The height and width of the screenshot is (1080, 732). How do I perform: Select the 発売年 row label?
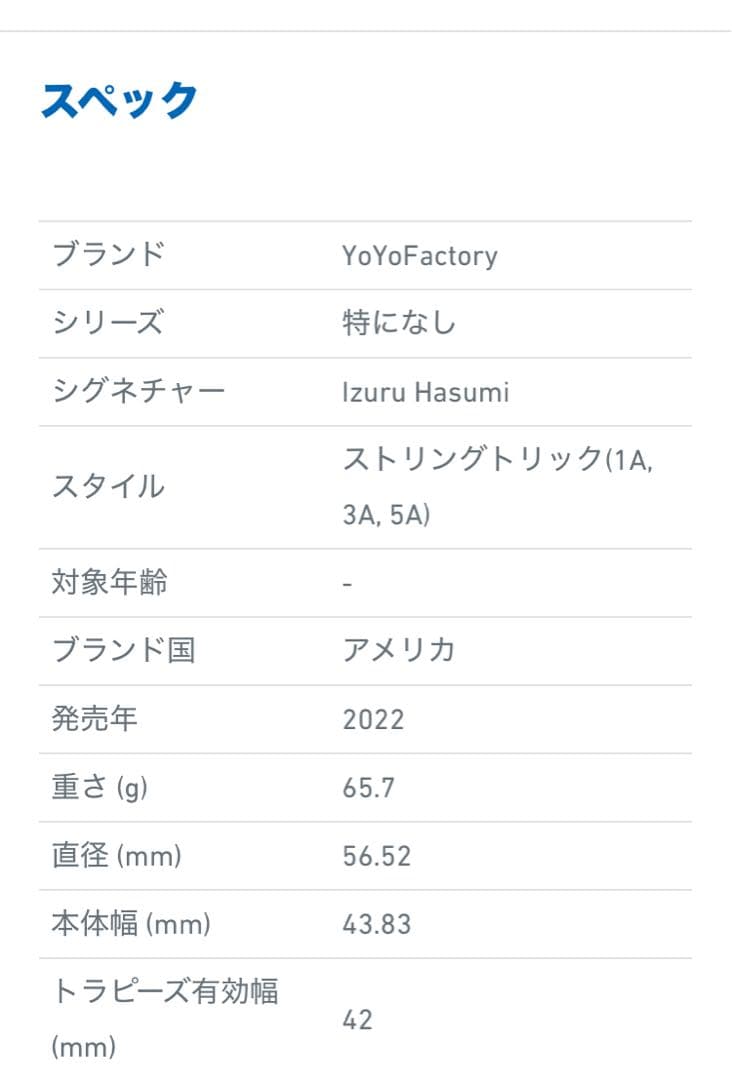coord(94,719)
